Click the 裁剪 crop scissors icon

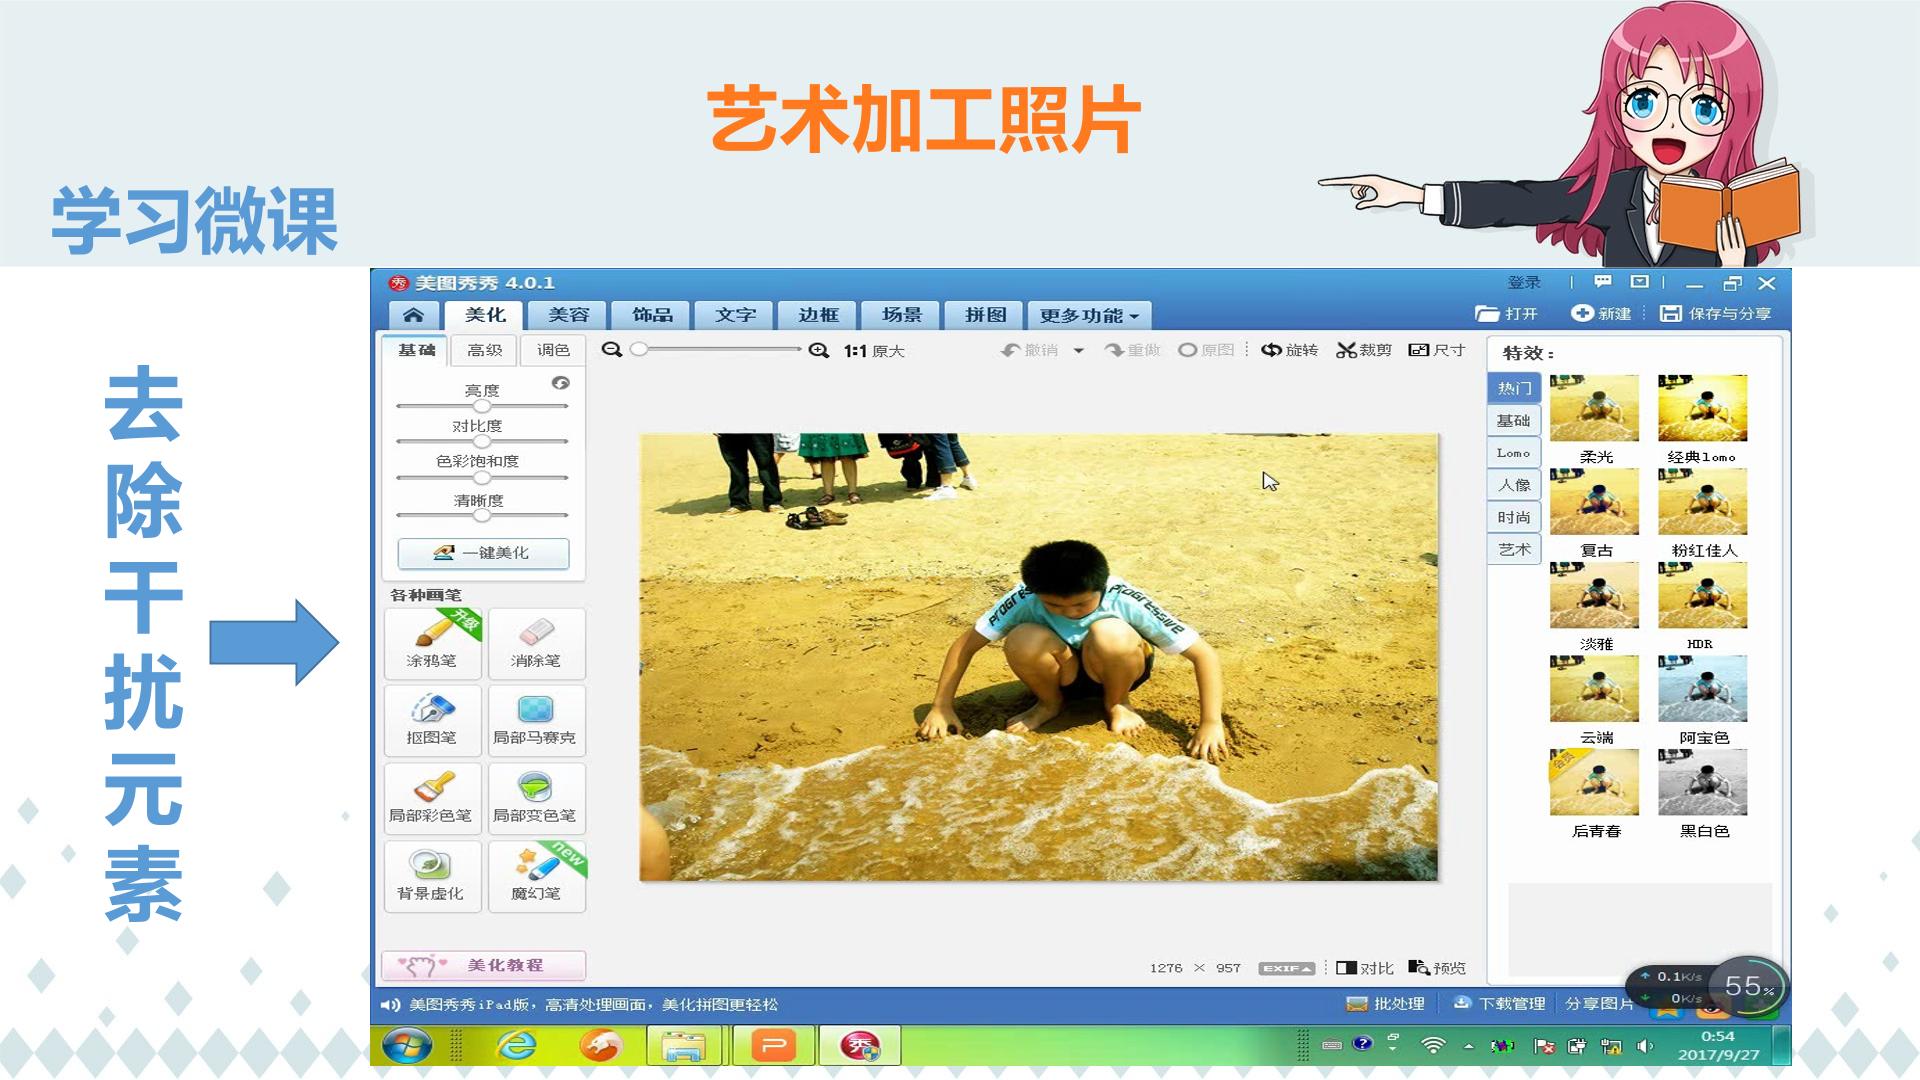1347,350
